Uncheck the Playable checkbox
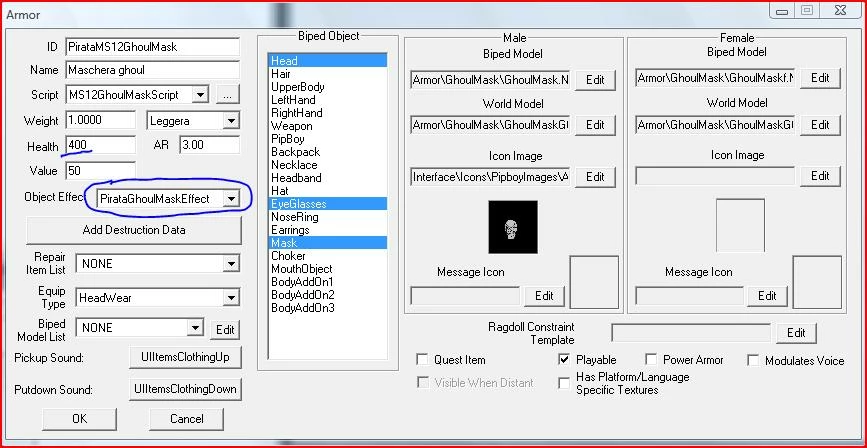This screenshot has width=867, height=448. click(x=564, y=360)
